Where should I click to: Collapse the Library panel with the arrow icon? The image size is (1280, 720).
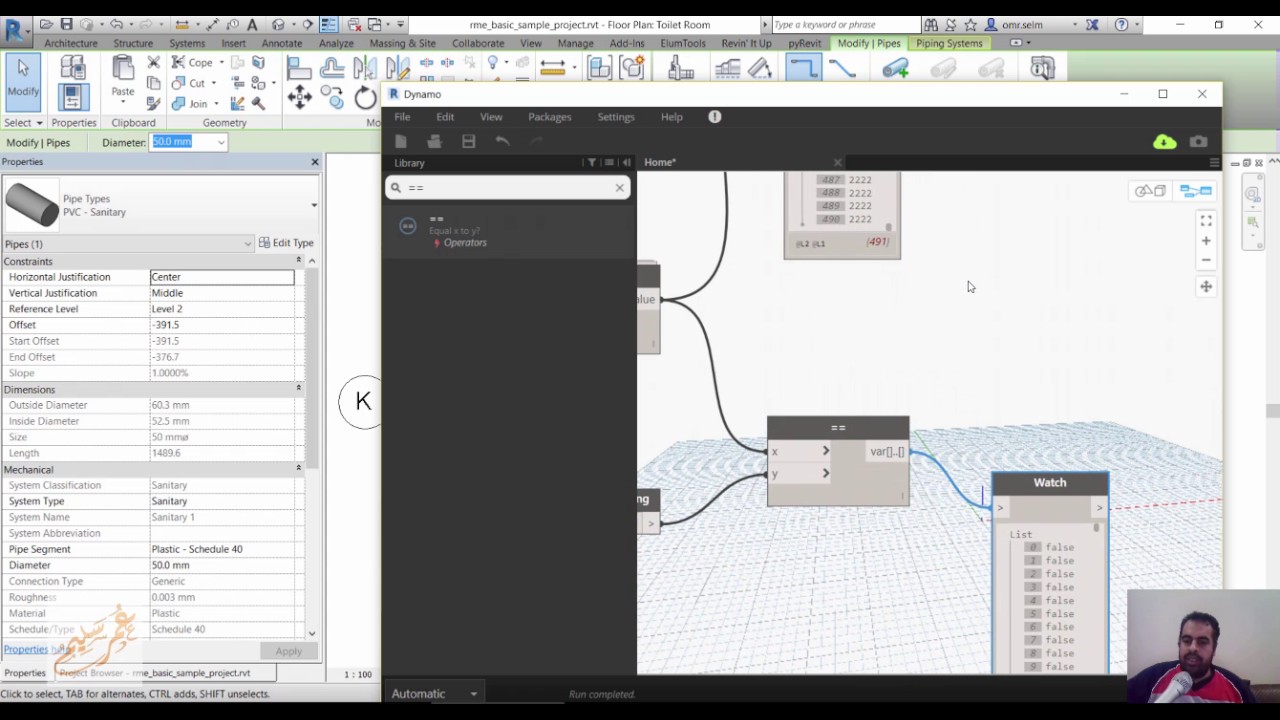point(626,163)
